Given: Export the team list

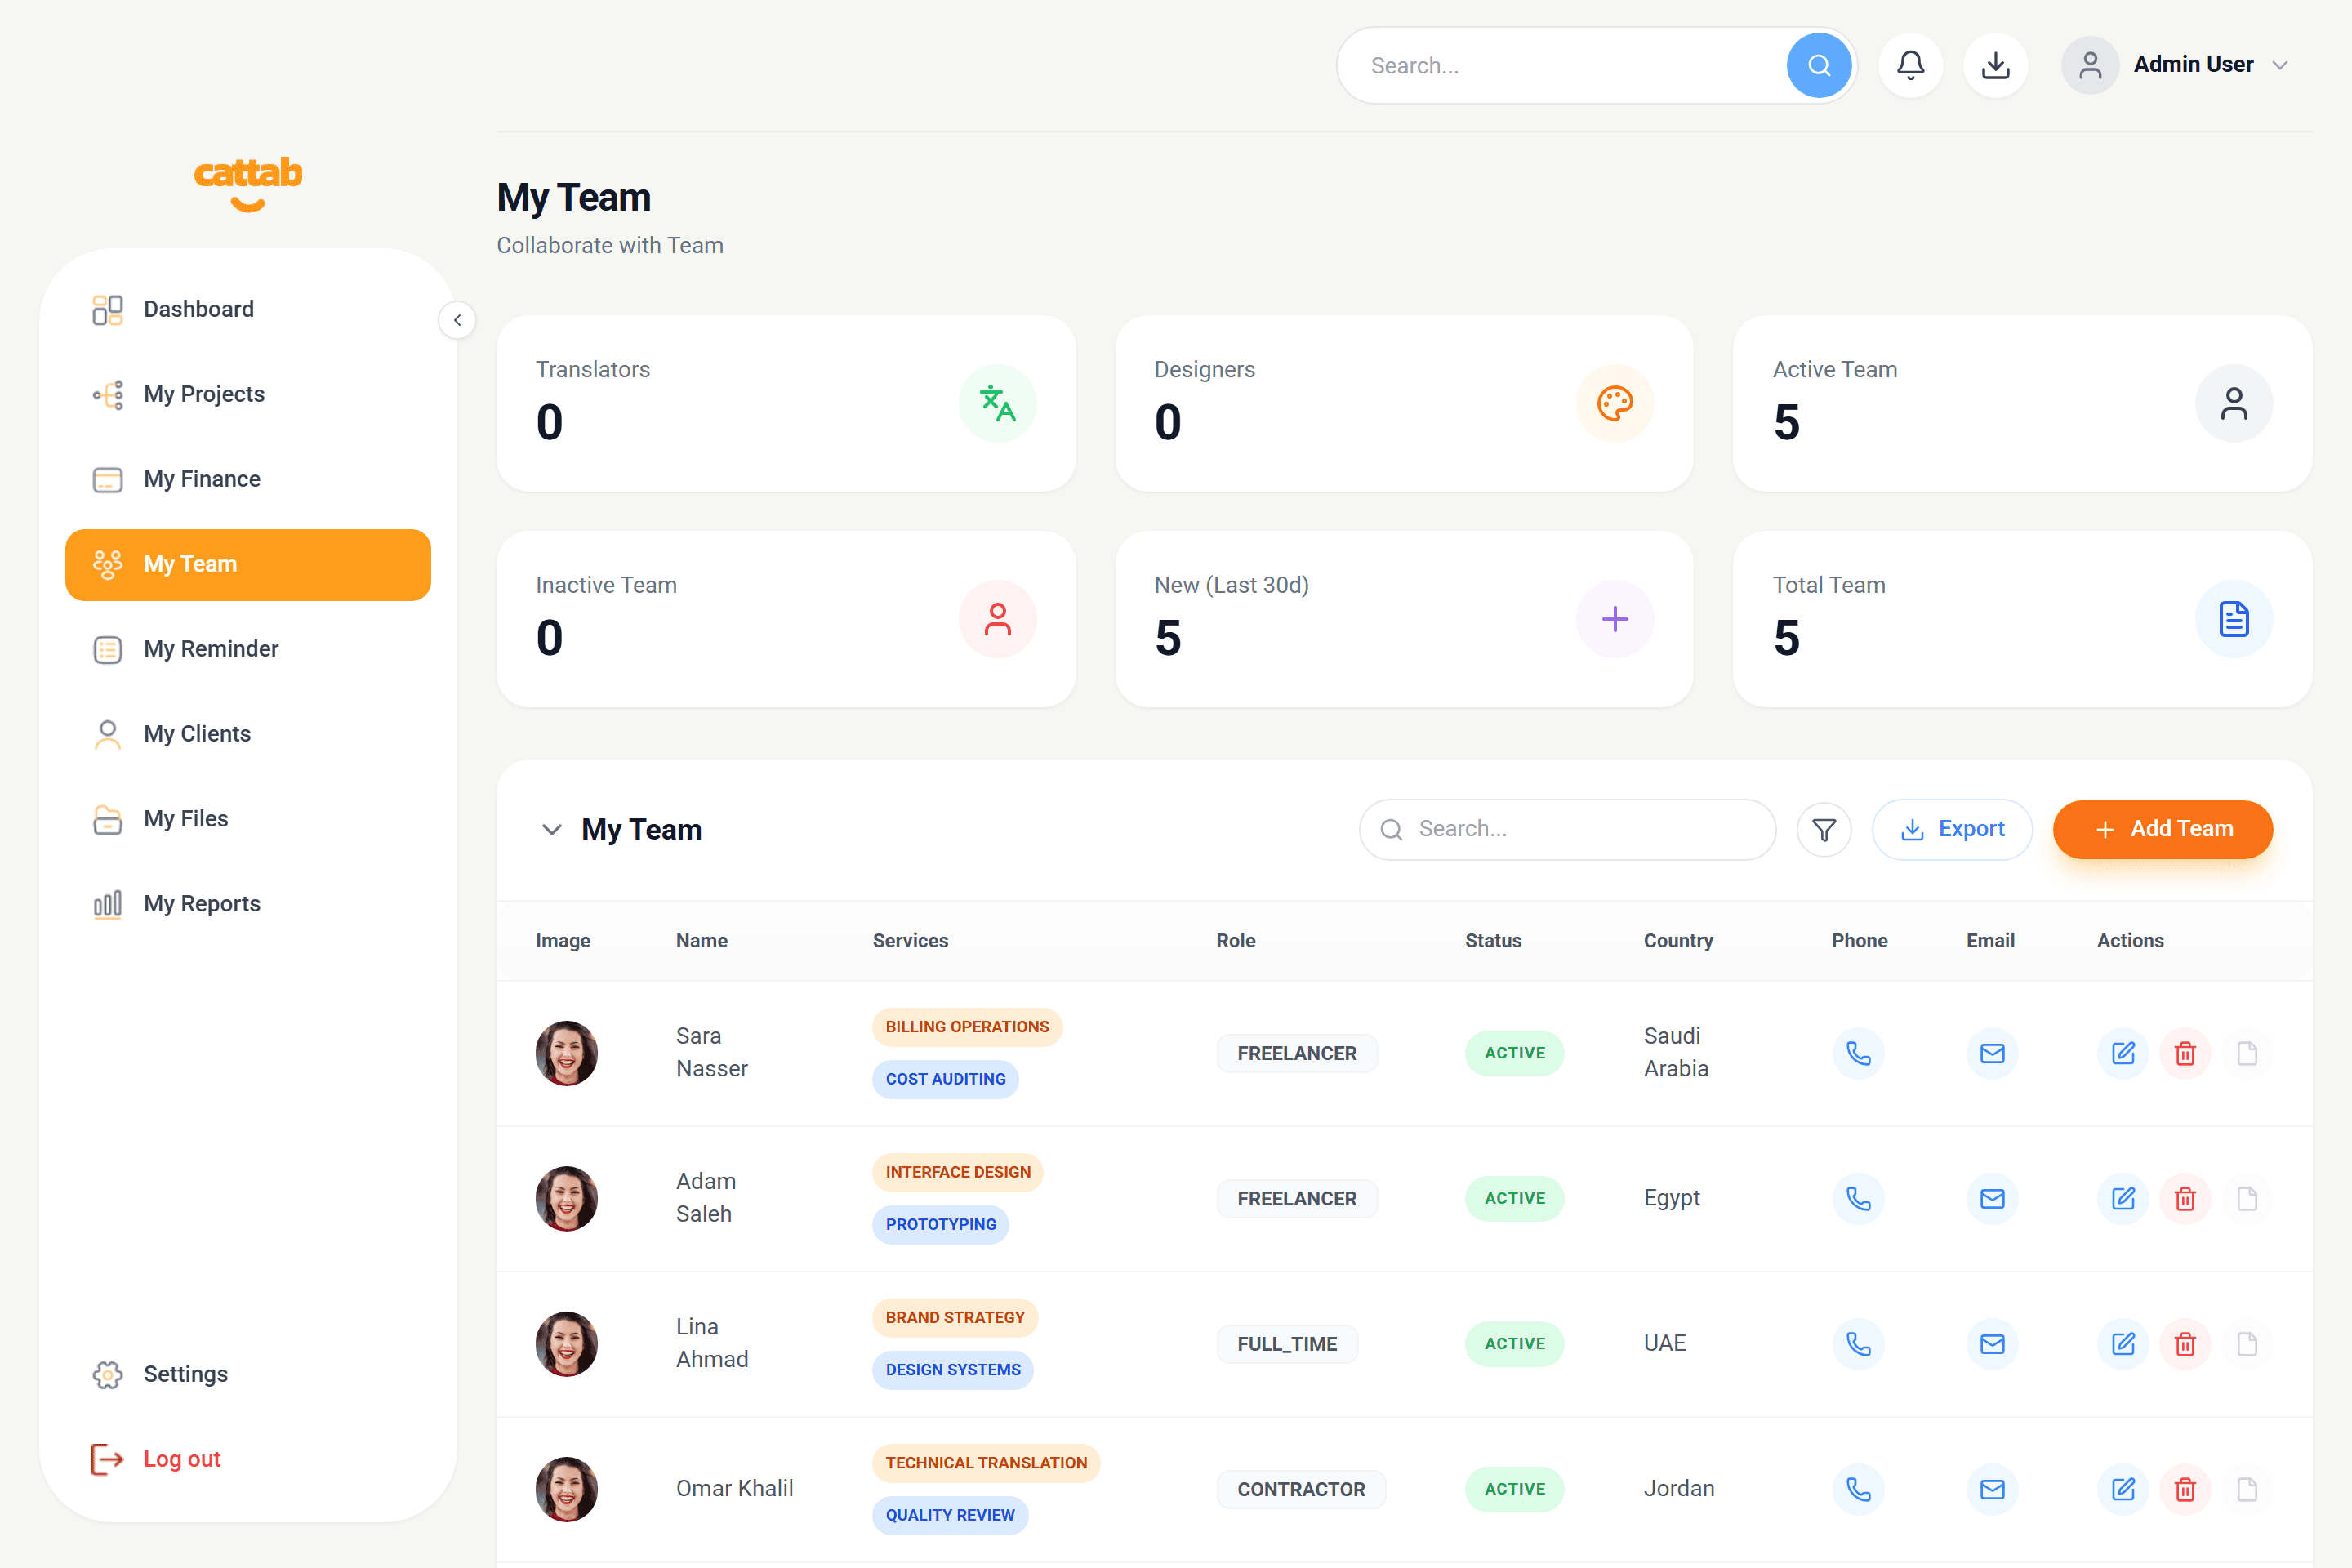Looking at the screenshot, I should (1951, 829).
